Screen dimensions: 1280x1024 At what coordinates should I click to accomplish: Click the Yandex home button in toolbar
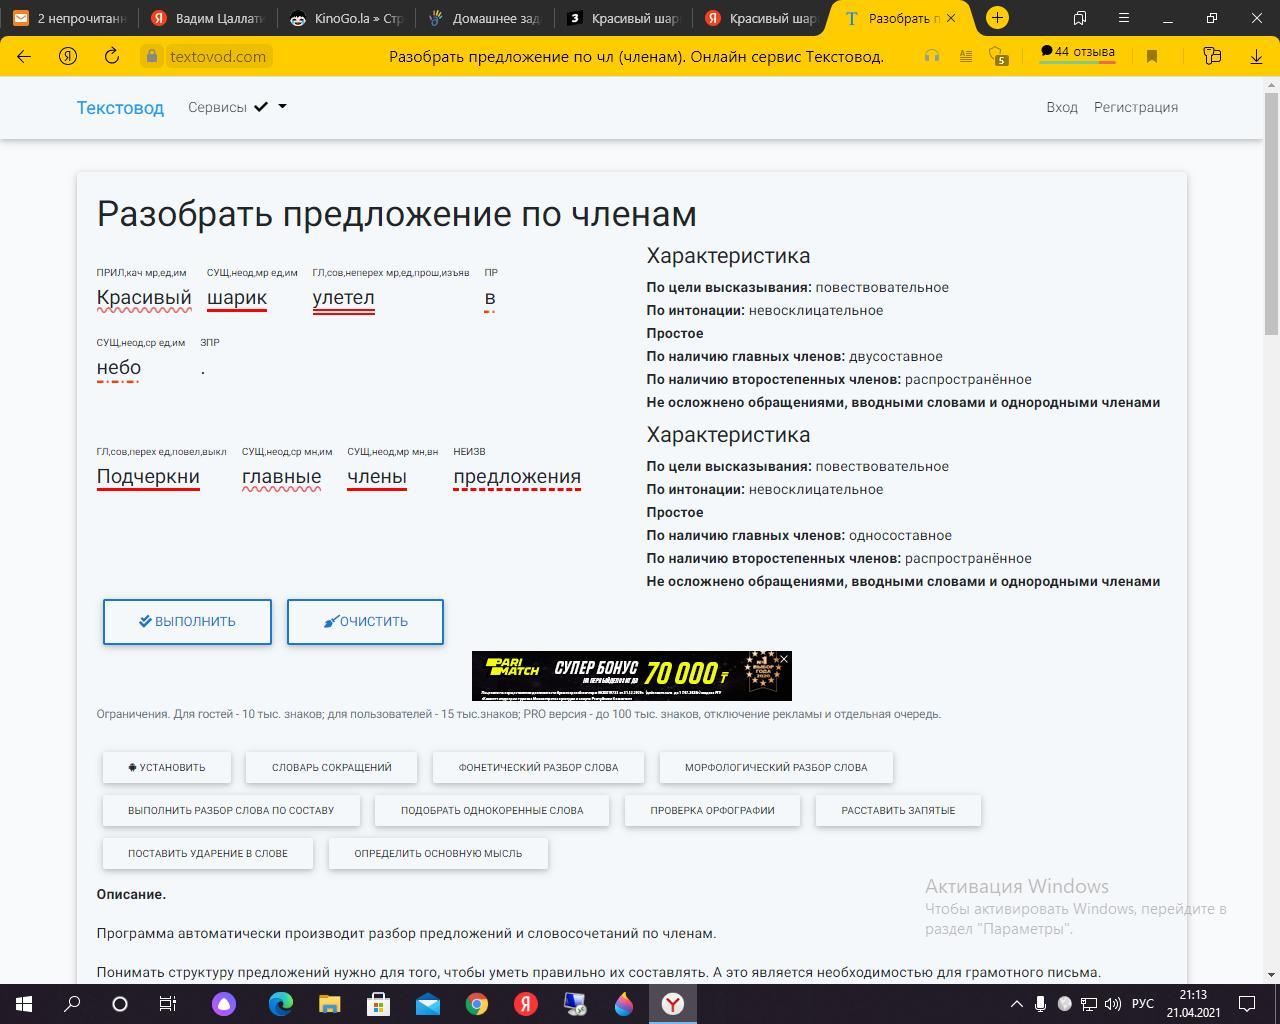tap(68, 56)
